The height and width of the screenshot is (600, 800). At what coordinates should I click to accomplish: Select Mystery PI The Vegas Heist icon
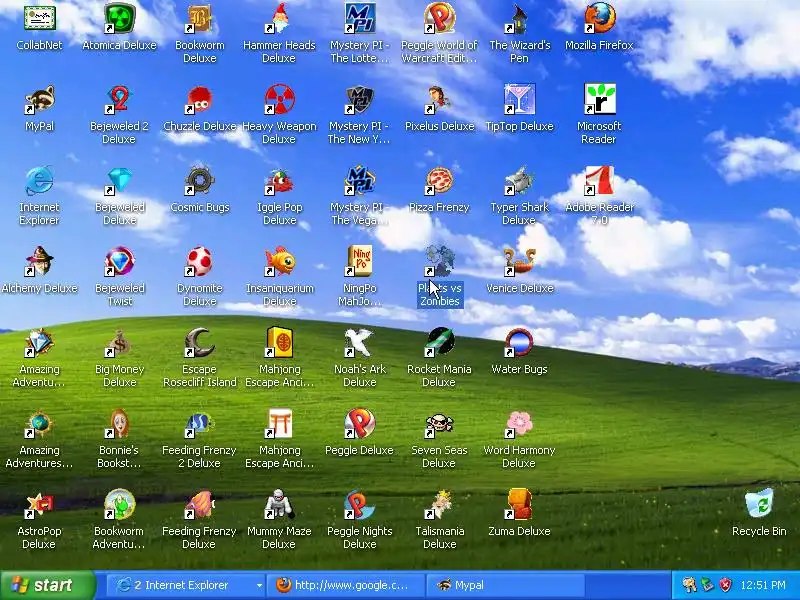(x=359, y=180)
